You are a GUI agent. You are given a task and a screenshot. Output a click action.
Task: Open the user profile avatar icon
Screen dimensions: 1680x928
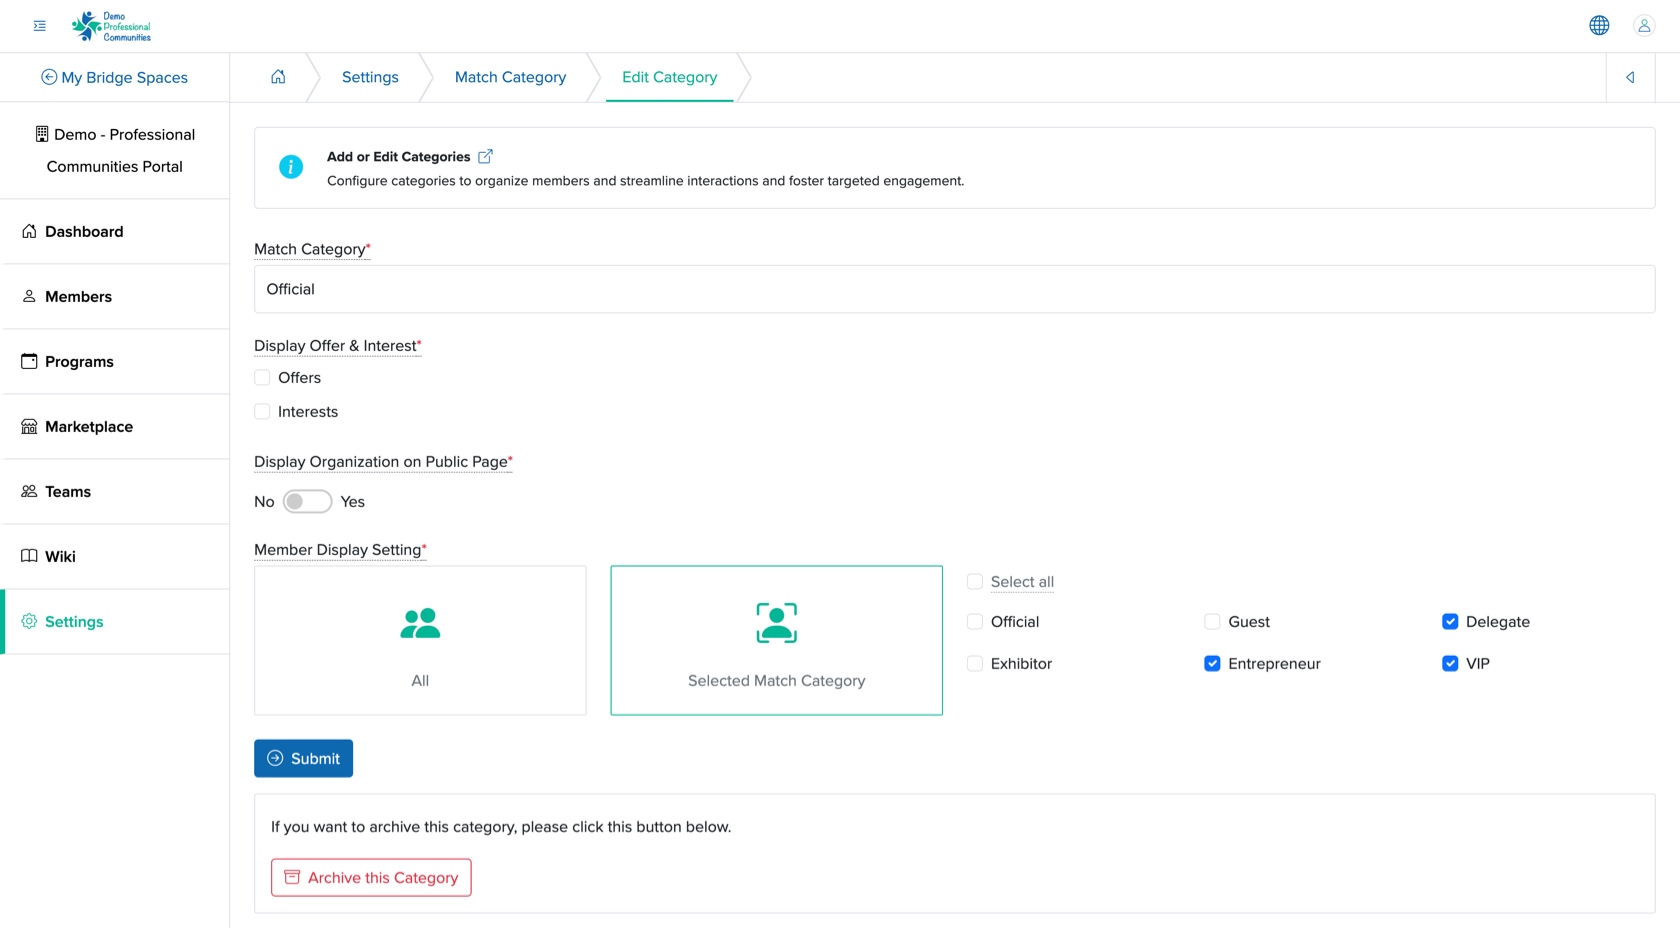point(1644,26)
